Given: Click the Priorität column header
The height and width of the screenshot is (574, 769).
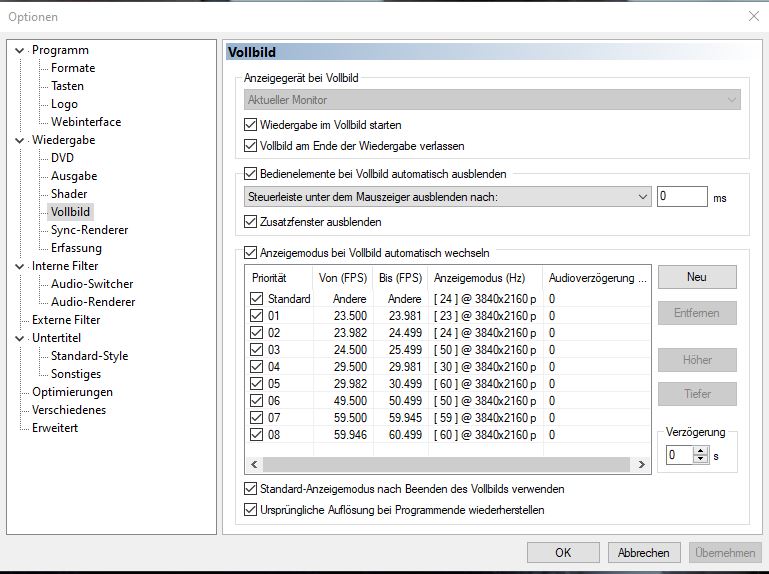Looking at the screenshot, I should click(x=279, y=278).
